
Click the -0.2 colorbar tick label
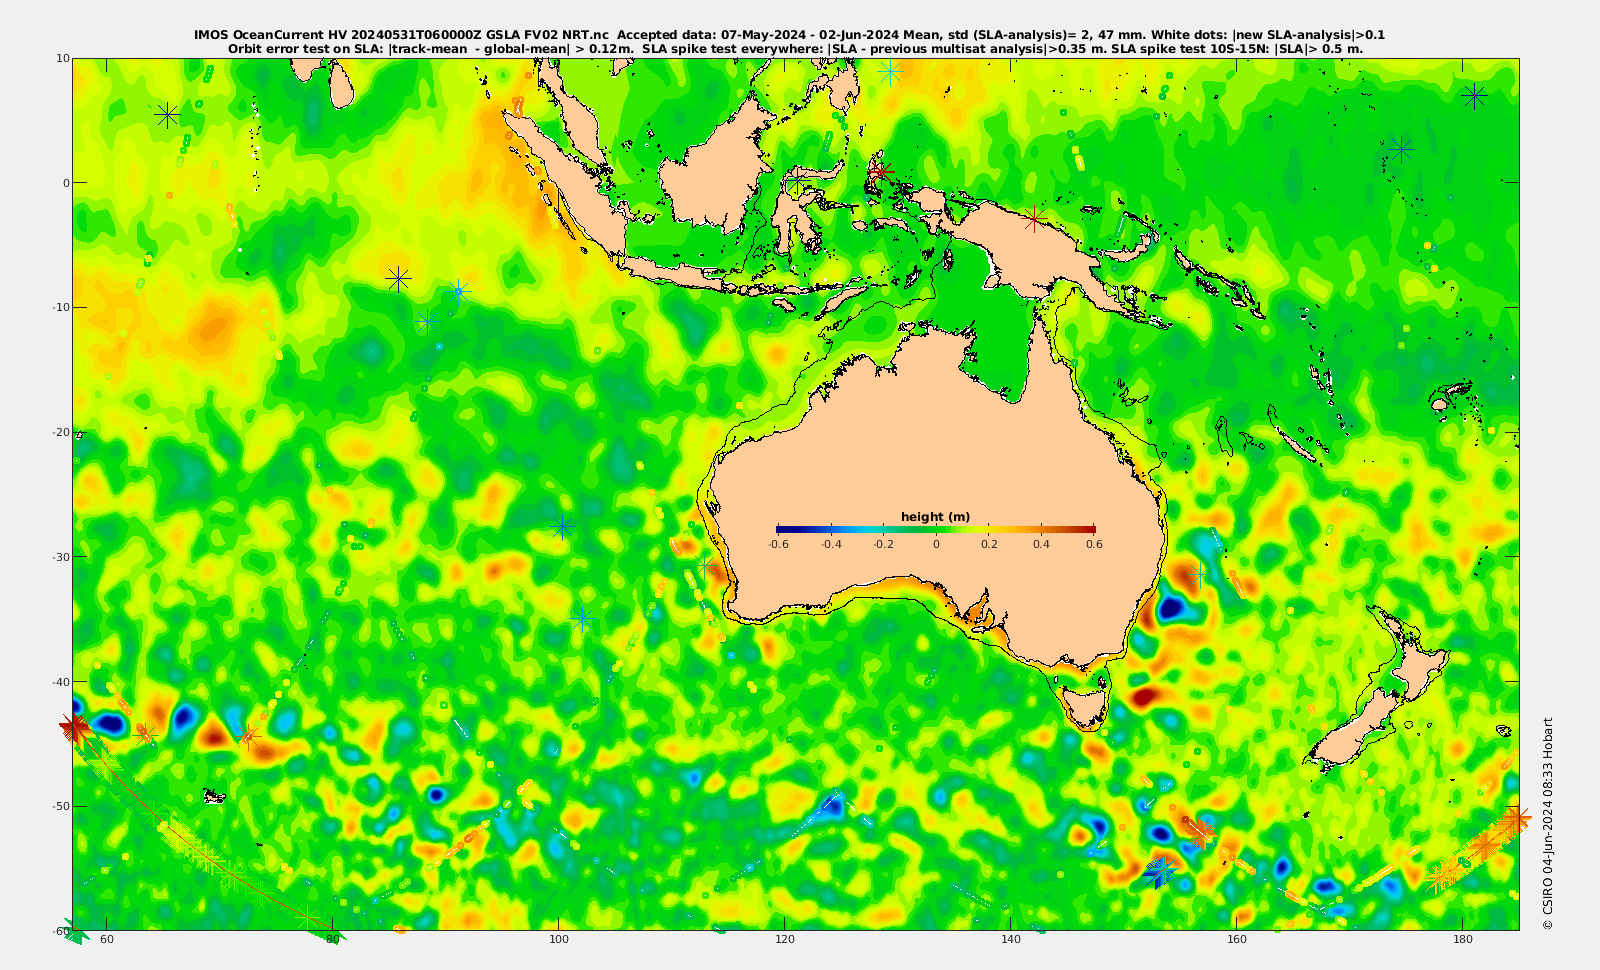tap(884, 545)
